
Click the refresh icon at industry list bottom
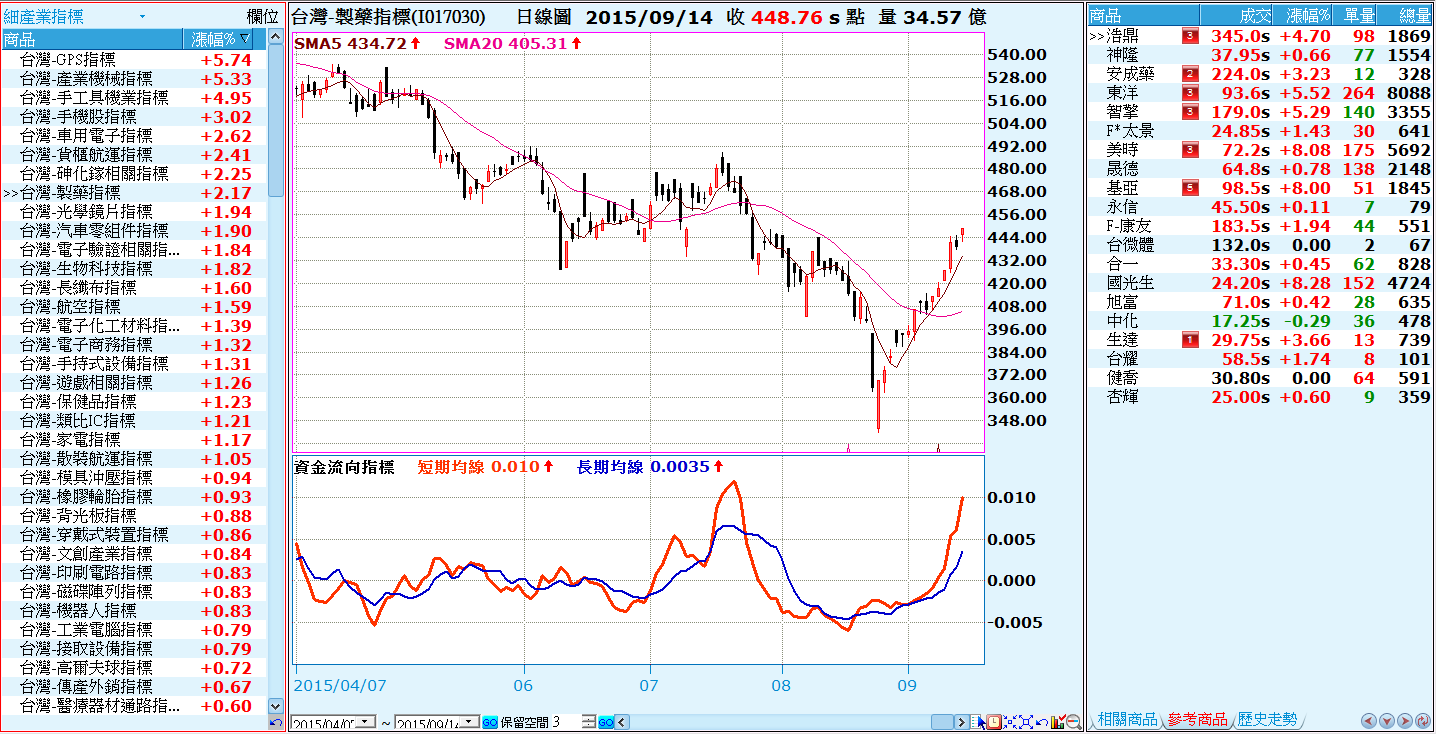point(276,722)
